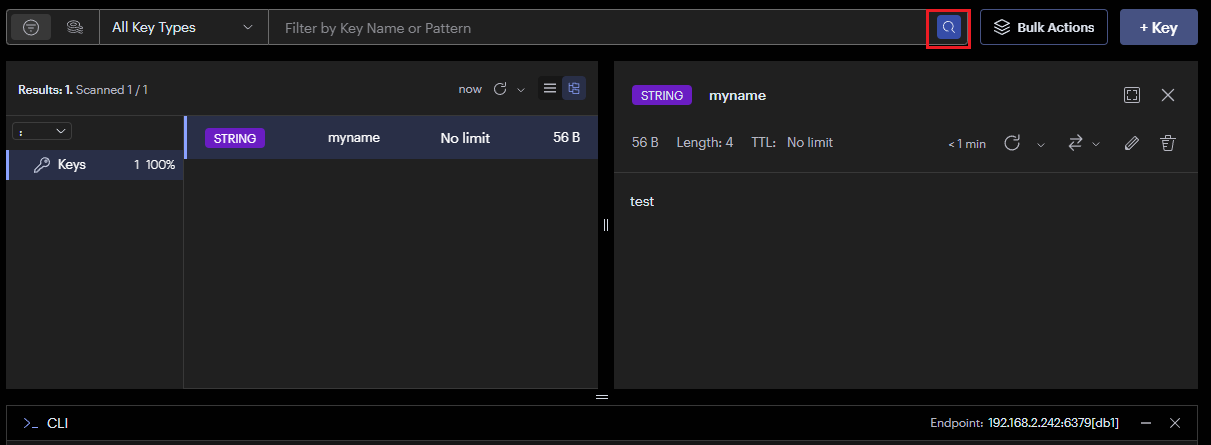Switch to filter by key name mode
The width and height of the screenshot is (1211, 445).
[x=31, y=28]
